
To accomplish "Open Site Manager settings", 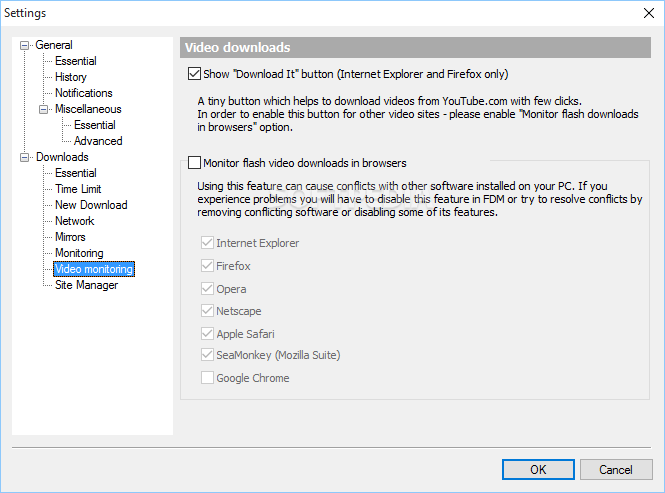I will [87, 285].
